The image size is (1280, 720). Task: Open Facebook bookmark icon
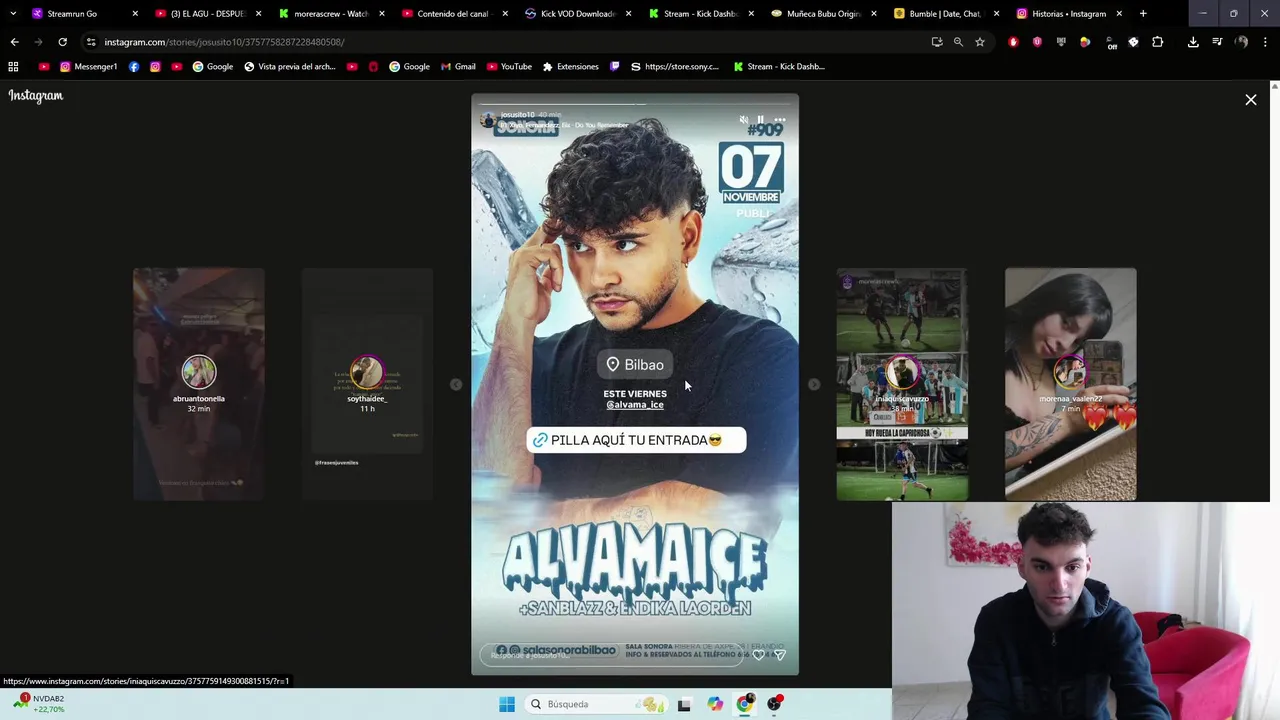click(x=134, y=67)
